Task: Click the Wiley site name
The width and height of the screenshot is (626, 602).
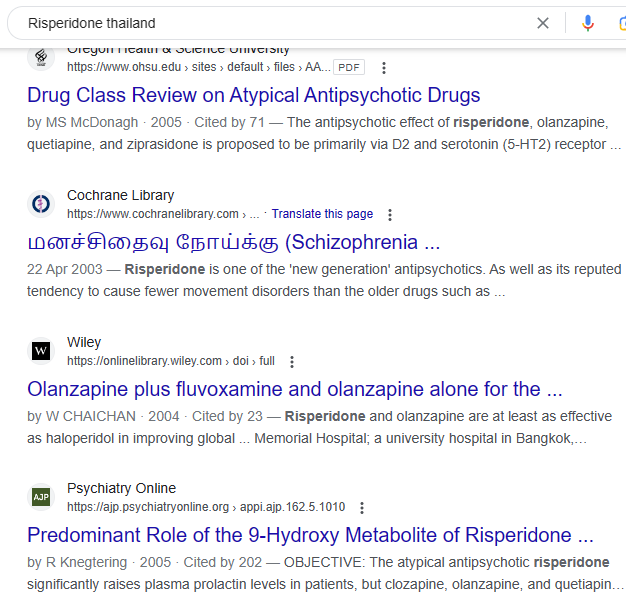Action: pos(84,343)
